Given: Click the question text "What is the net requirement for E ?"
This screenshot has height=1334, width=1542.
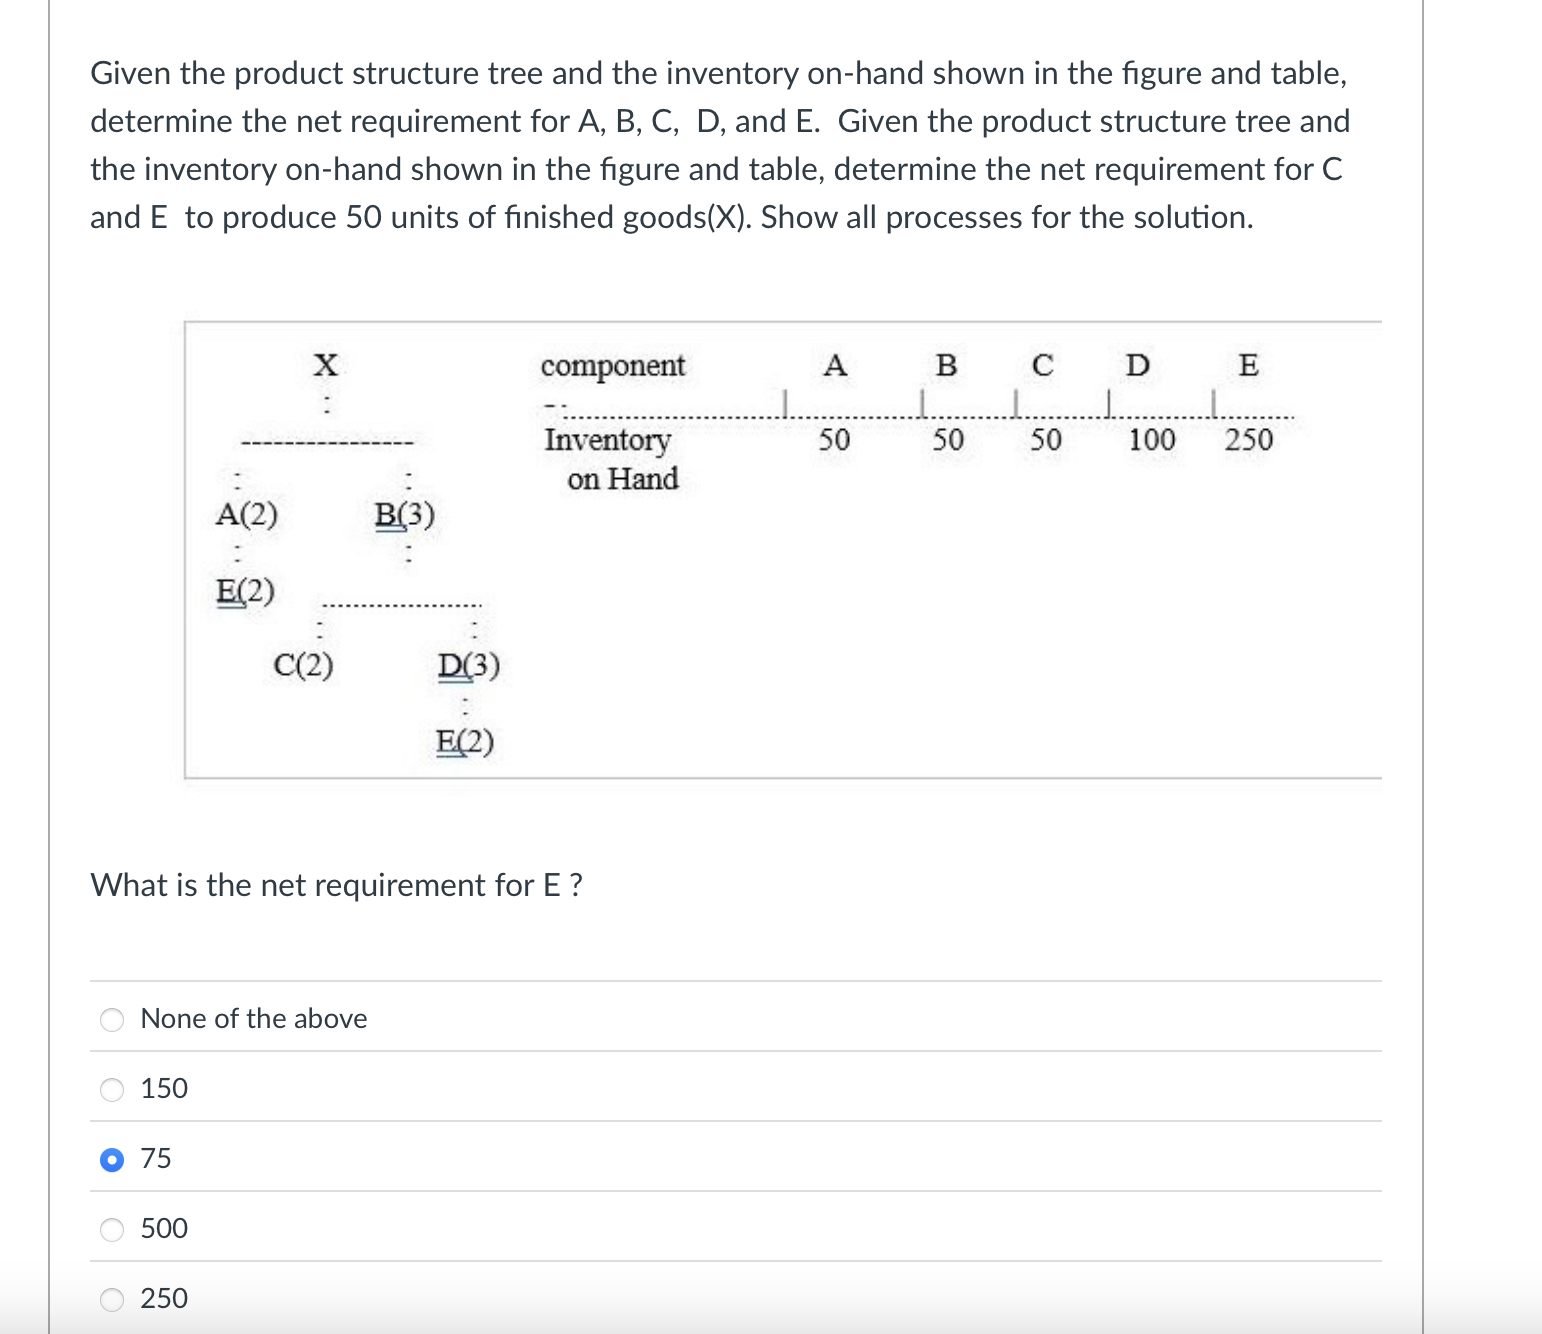Looking at the screenshot, I should coord(336,884).
